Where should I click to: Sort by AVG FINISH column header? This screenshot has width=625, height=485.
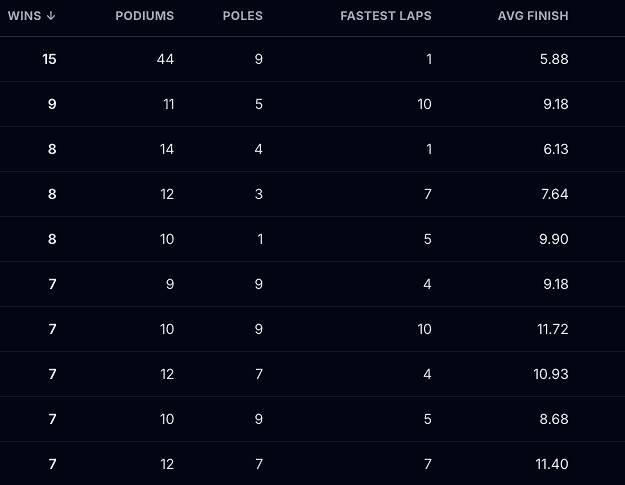(x=533, y=16)
